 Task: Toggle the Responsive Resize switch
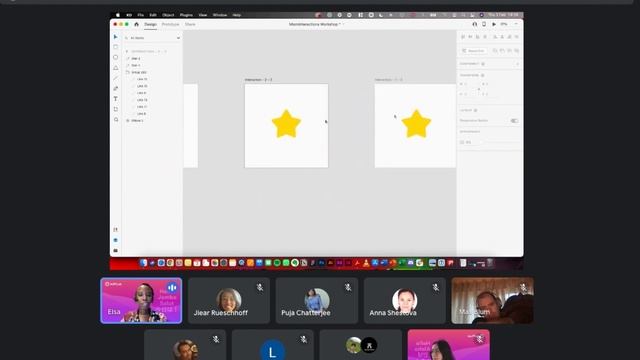pyautogui.click(x=514, y=121)
